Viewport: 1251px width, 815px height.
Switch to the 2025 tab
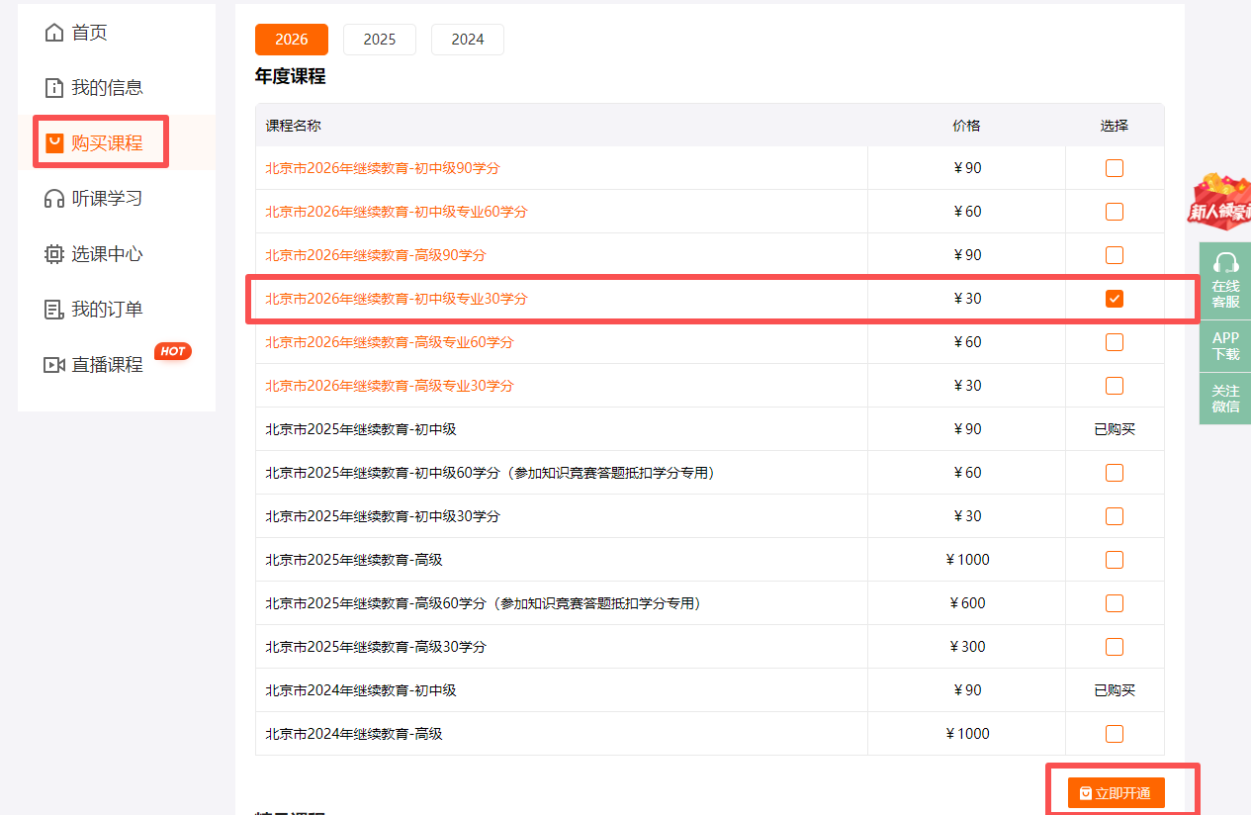click(x=379, y=39)
